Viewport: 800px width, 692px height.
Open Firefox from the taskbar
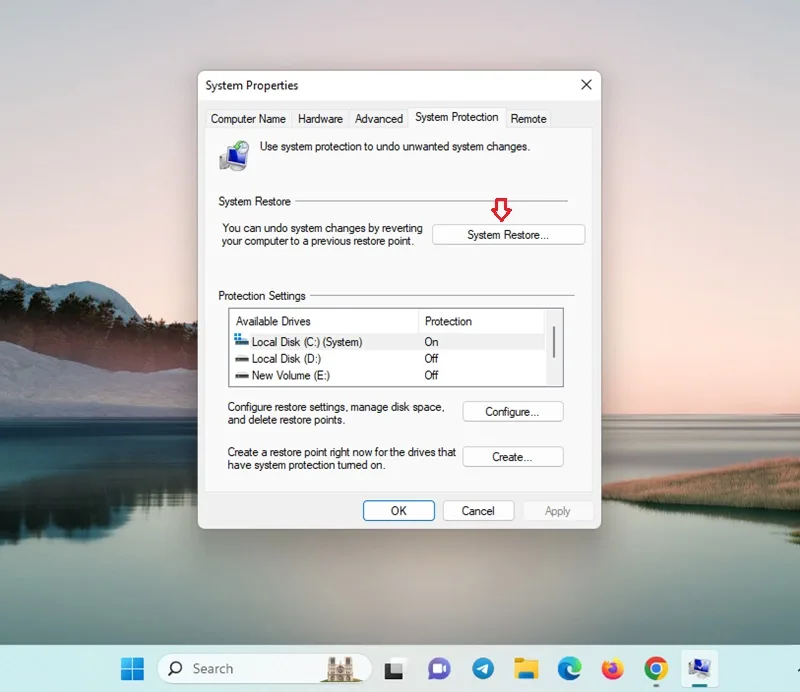(x=612, y=669)
